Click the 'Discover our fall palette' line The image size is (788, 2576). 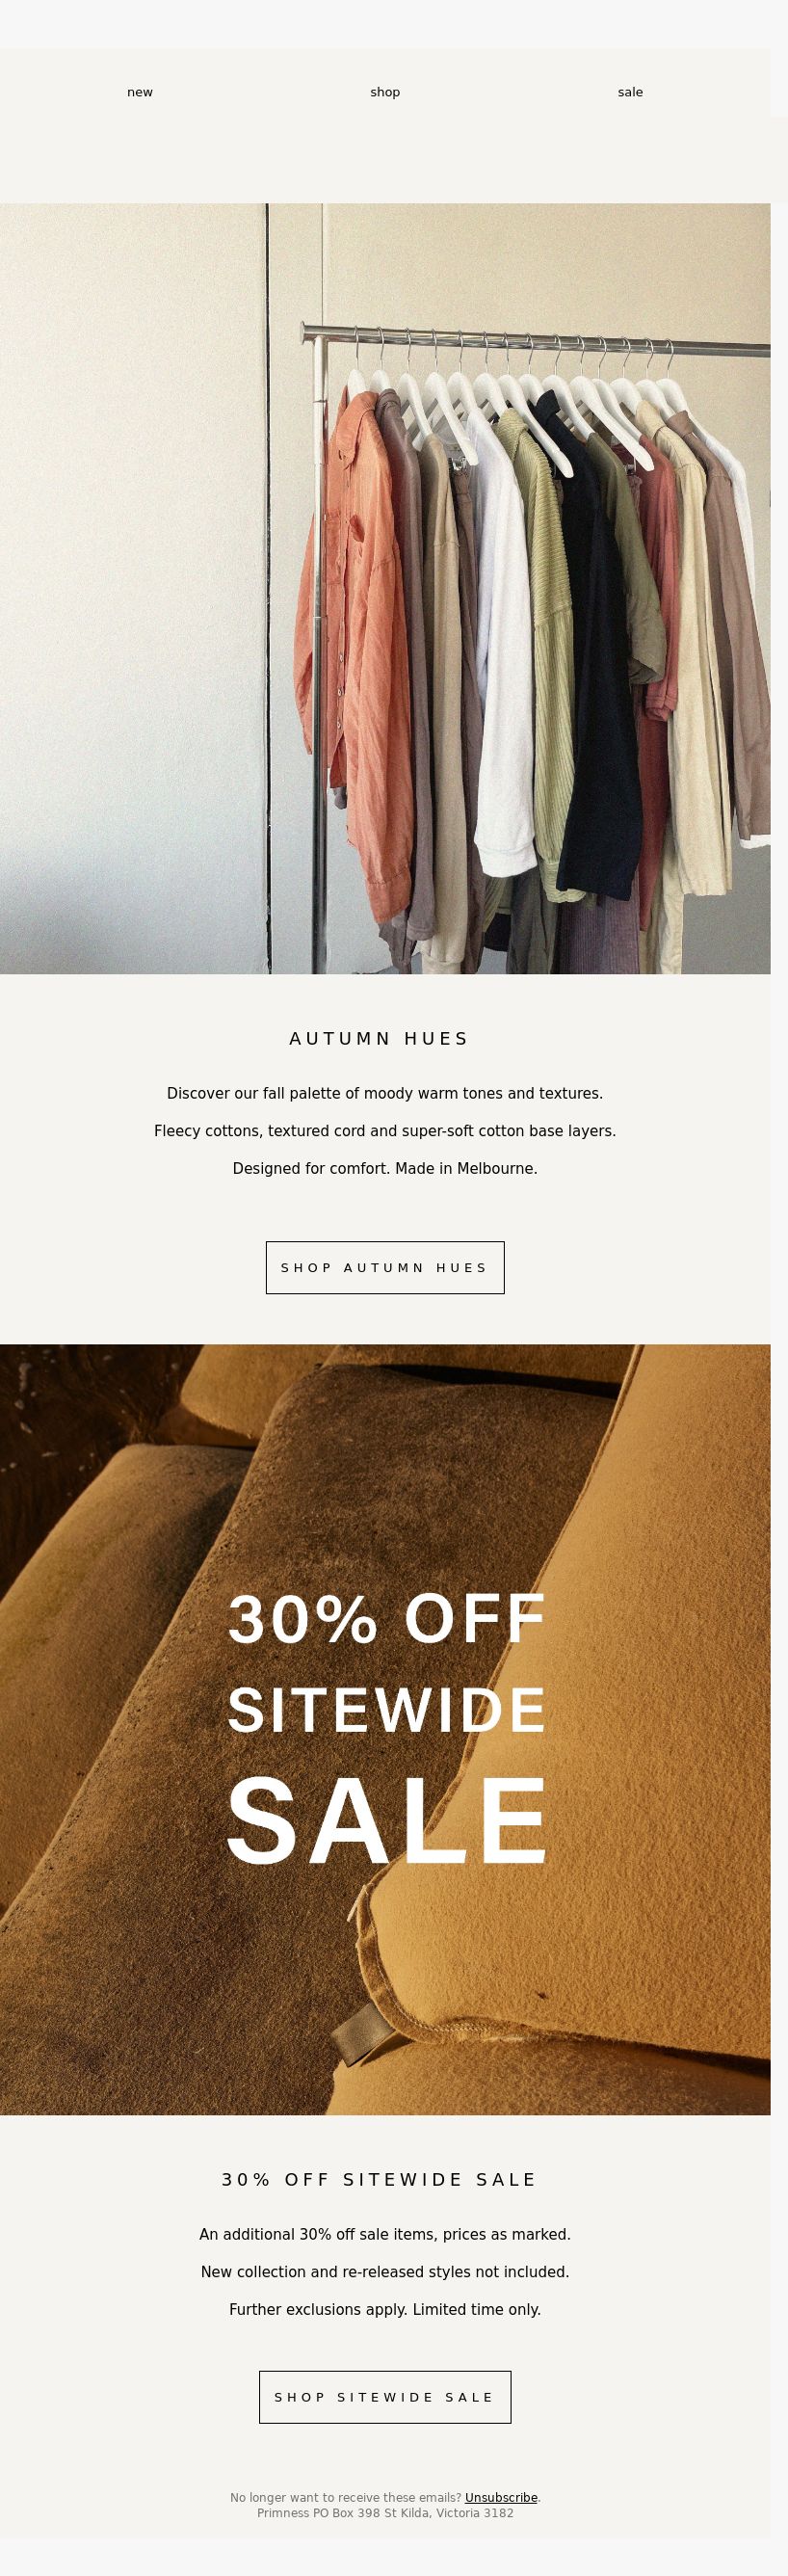point(385,1093)
